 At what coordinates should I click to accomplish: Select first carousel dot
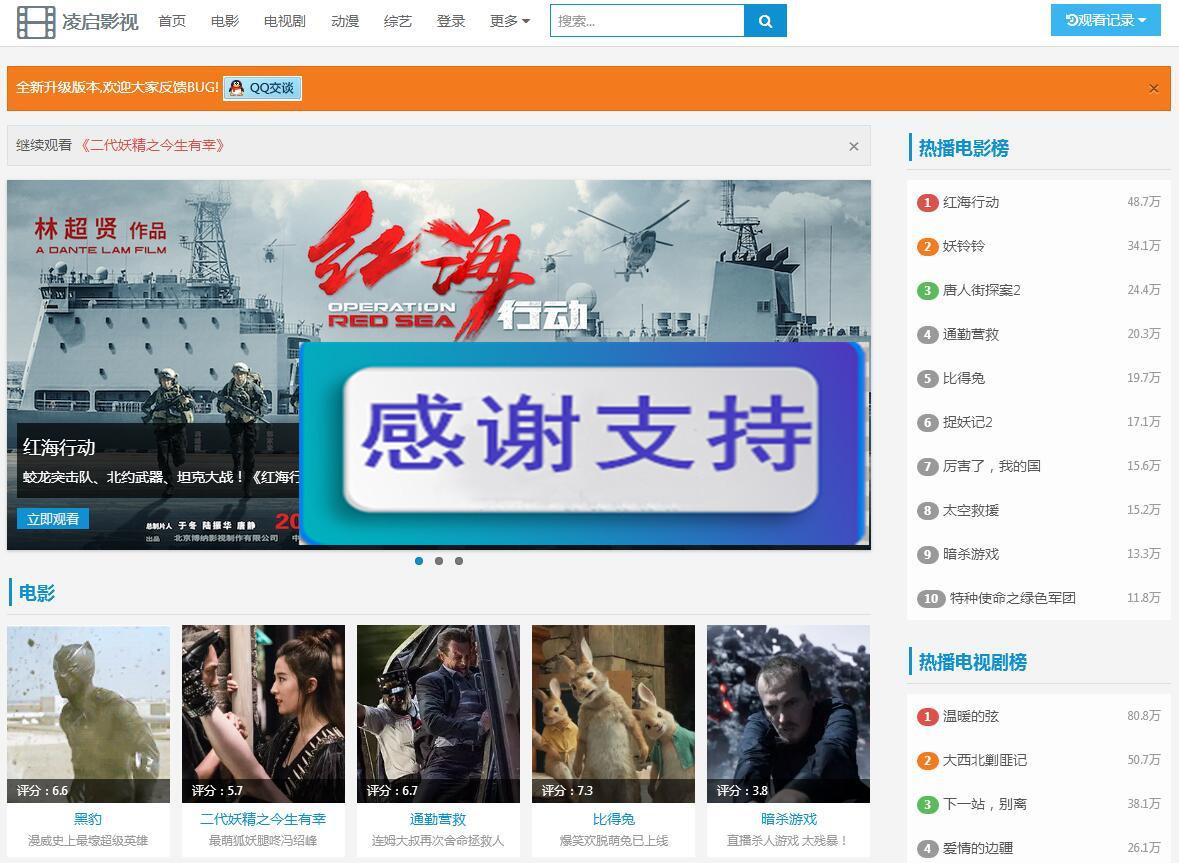[419, 561]
